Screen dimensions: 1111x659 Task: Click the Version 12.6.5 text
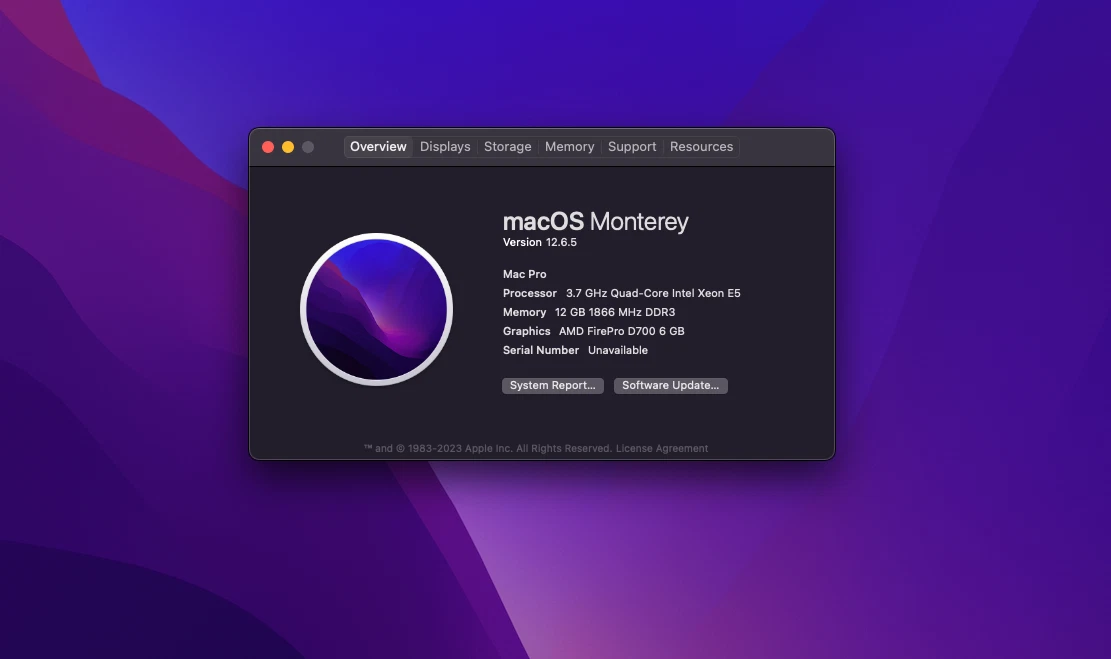pos(540,242)
